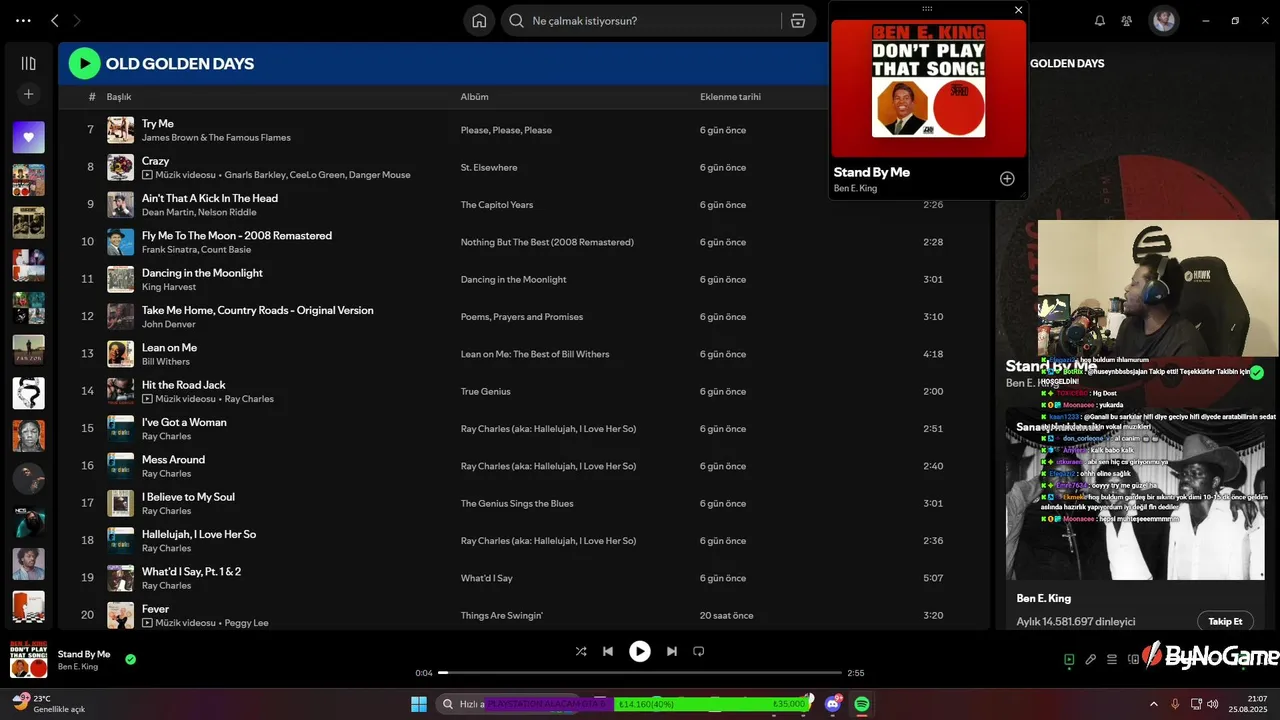Open Liked Songs in the sidebar

click(x=28, y=137)
